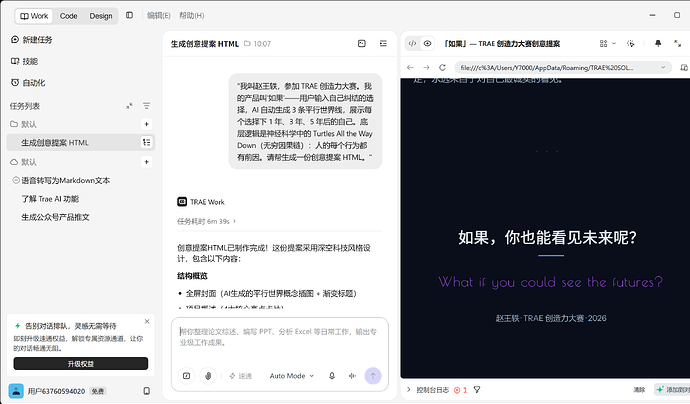The width and height of the screenshot is (690, 404).
Task: Toggle the 极速 fast mode option
Action: click(240, 376)
